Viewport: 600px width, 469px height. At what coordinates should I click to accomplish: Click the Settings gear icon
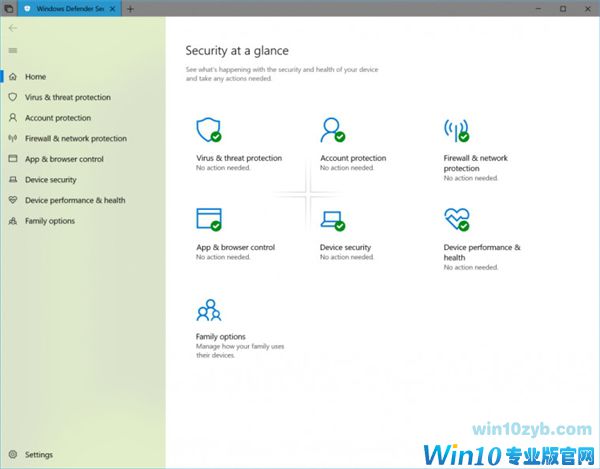click(x=13, y=454)
